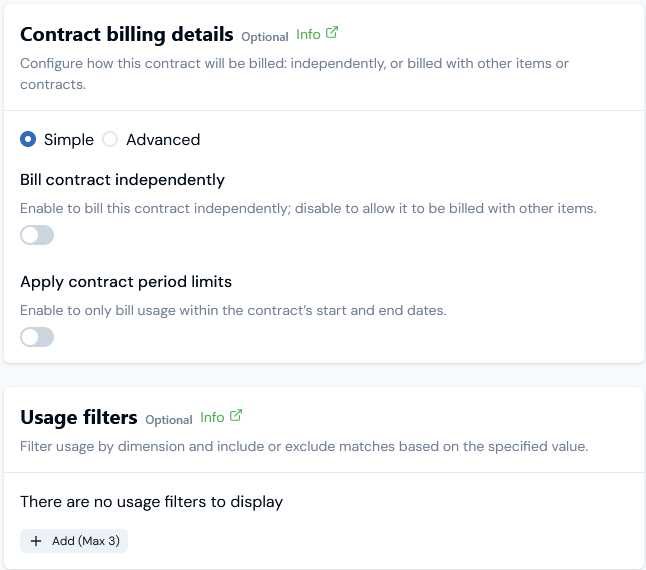Turn on Apply contract period limits switch
646x570 pixels.
coord(37,337)
